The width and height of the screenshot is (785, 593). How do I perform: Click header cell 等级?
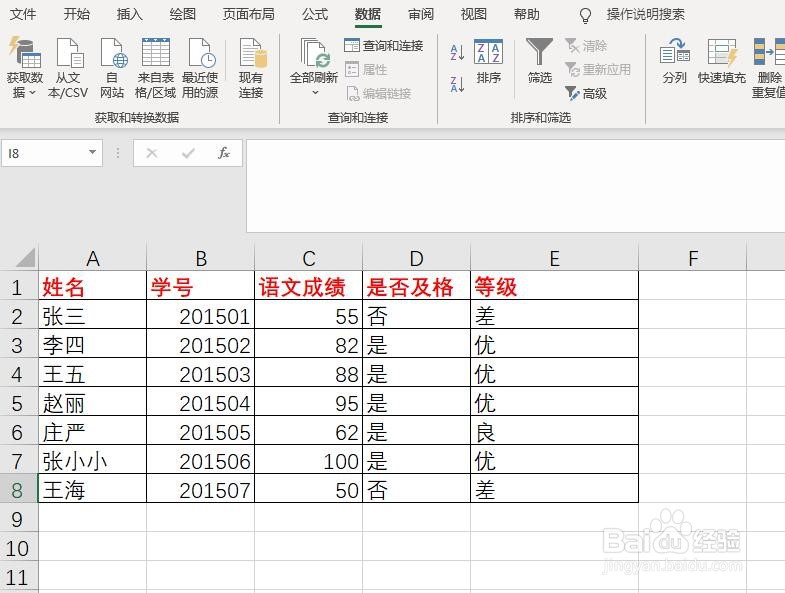(x=554, y=286)
